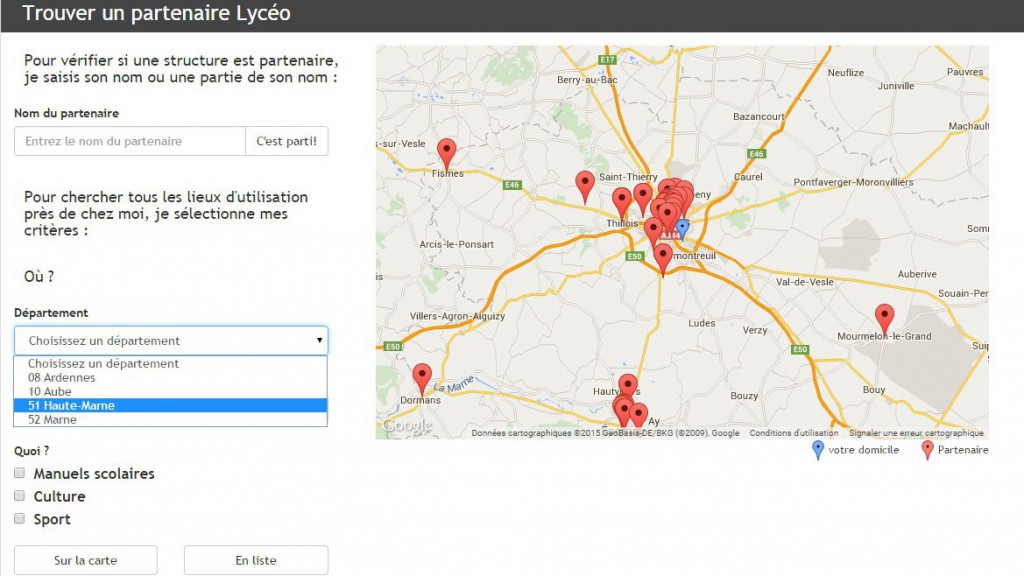Check the Manuels scolaires checkbox
The width and height of the screenshot is (1024, 576).
(20, 473)
